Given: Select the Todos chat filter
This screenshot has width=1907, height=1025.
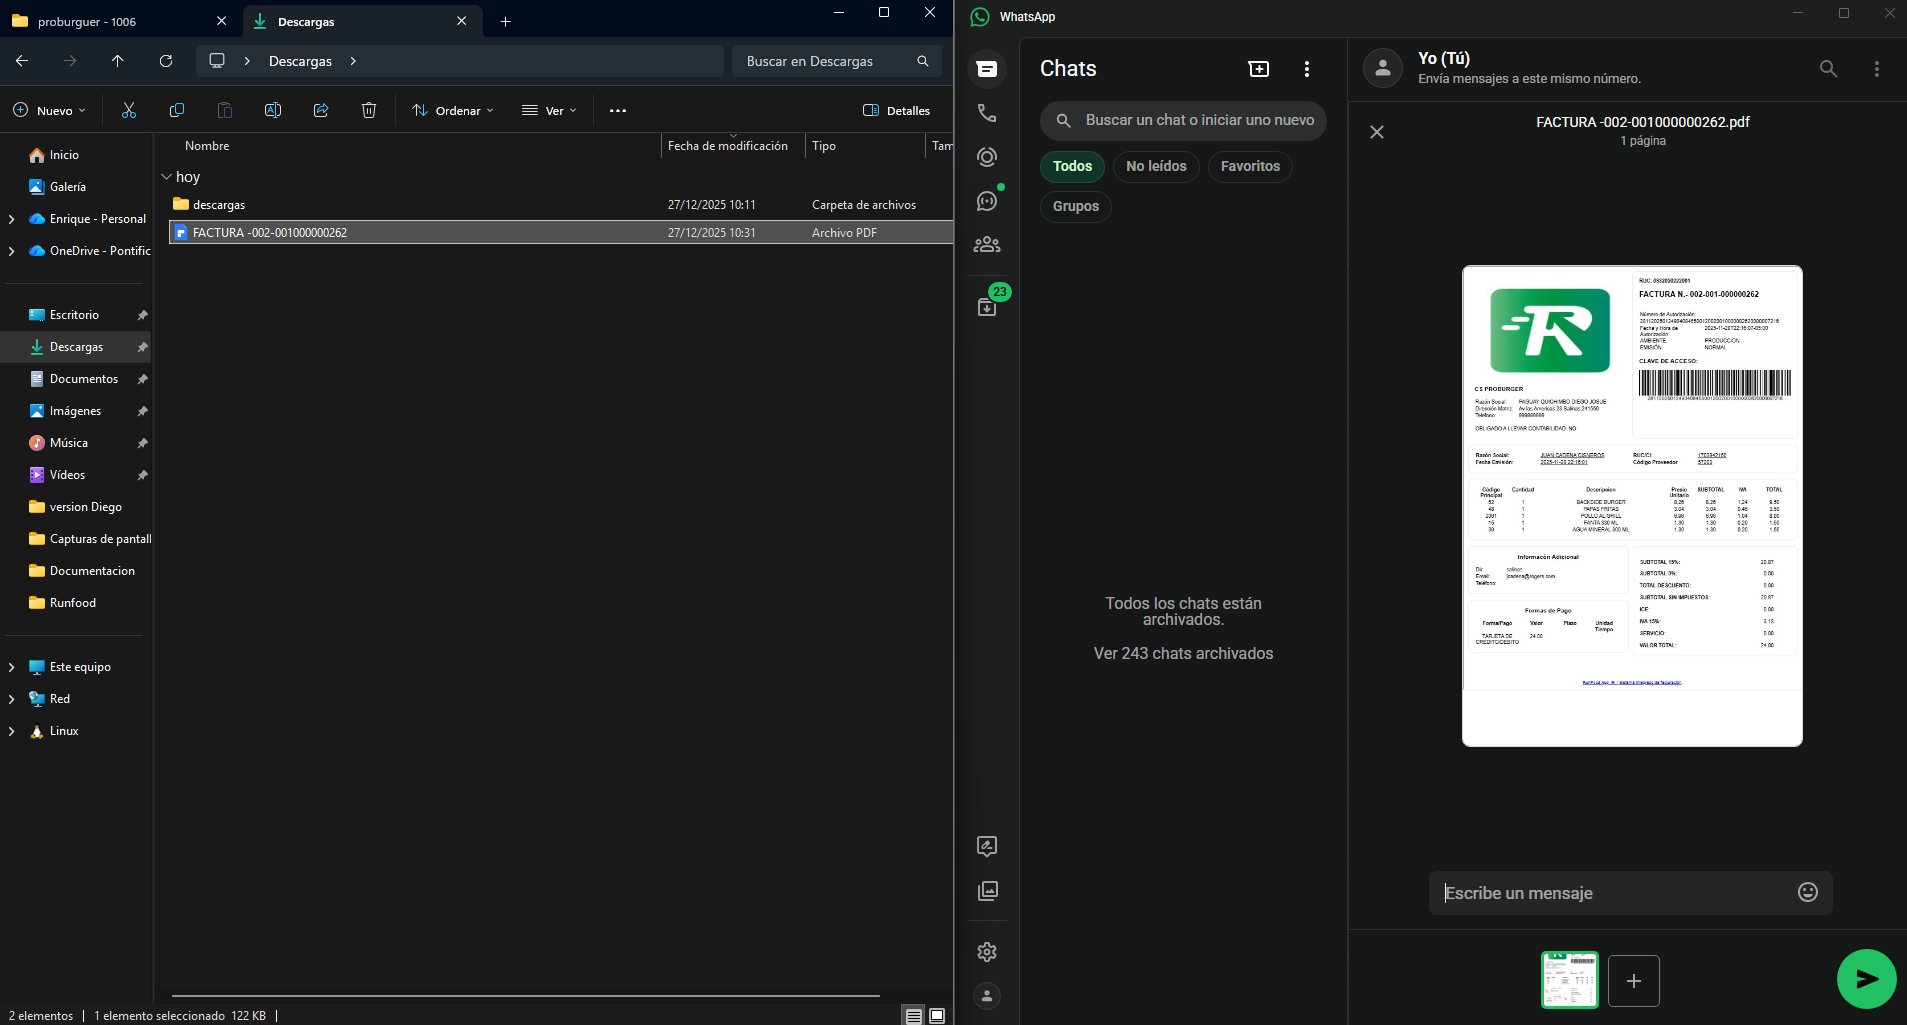Looking at the screenshot, I should click(1072, 166).
